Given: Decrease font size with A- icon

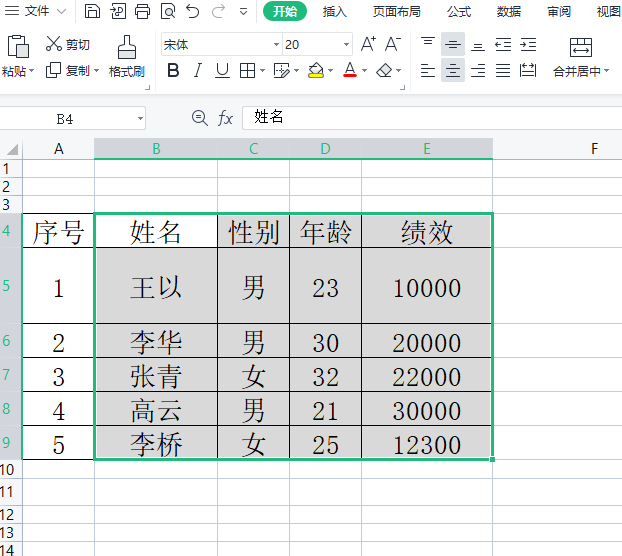Looking at the screenshot, I should [393, 44].
